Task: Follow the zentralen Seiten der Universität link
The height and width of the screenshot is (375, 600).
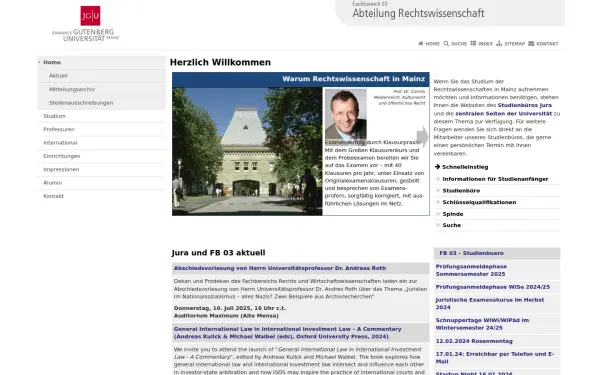Action: point(504,114)
